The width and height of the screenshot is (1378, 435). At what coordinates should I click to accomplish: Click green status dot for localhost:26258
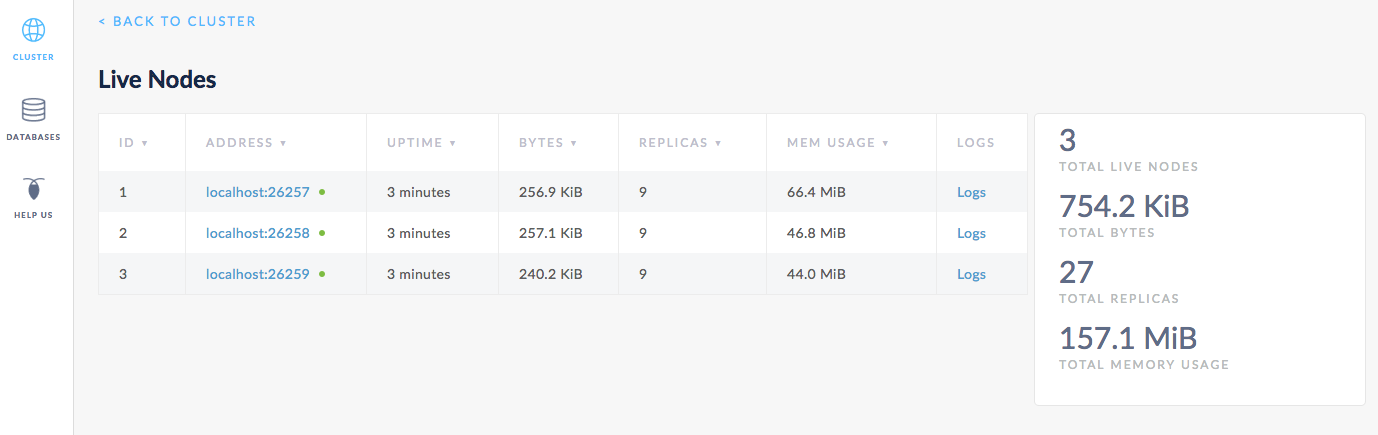(322, 233)
